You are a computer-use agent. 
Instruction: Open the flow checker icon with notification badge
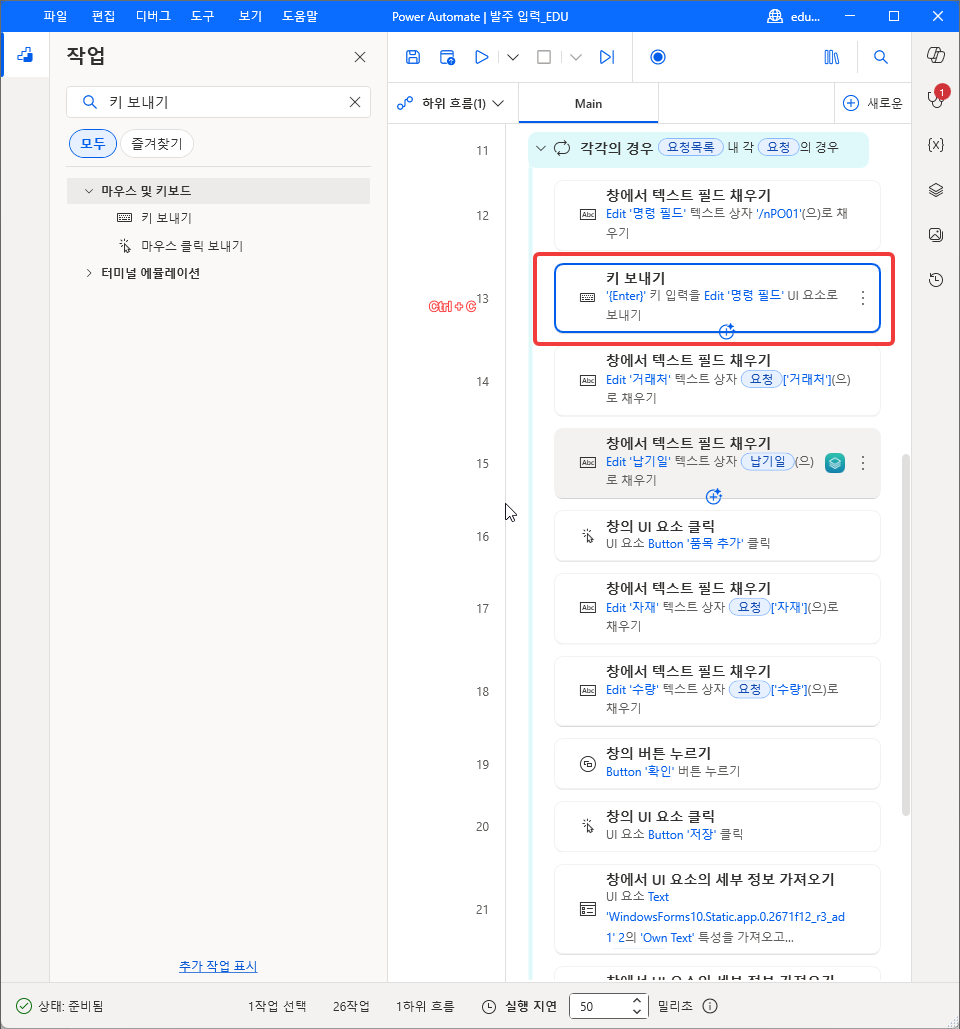point(936,99)
